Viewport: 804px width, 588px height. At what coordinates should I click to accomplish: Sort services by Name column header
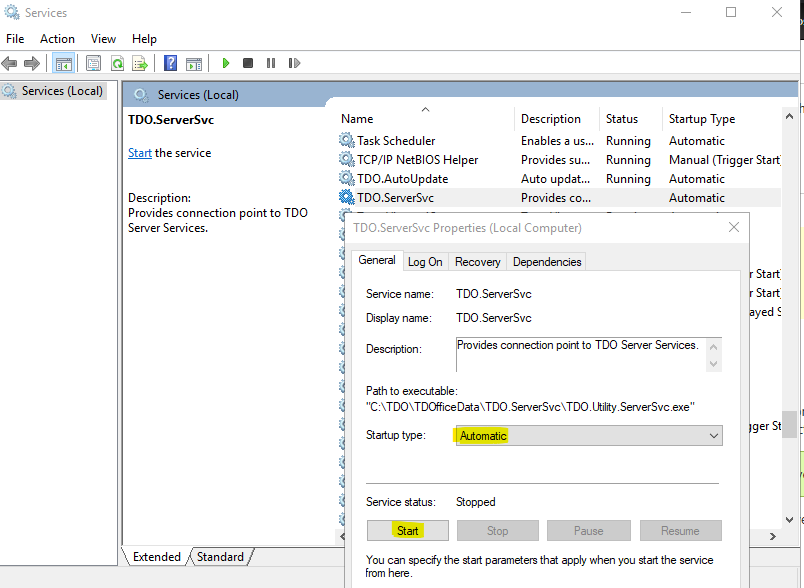[x=357, y=118]
